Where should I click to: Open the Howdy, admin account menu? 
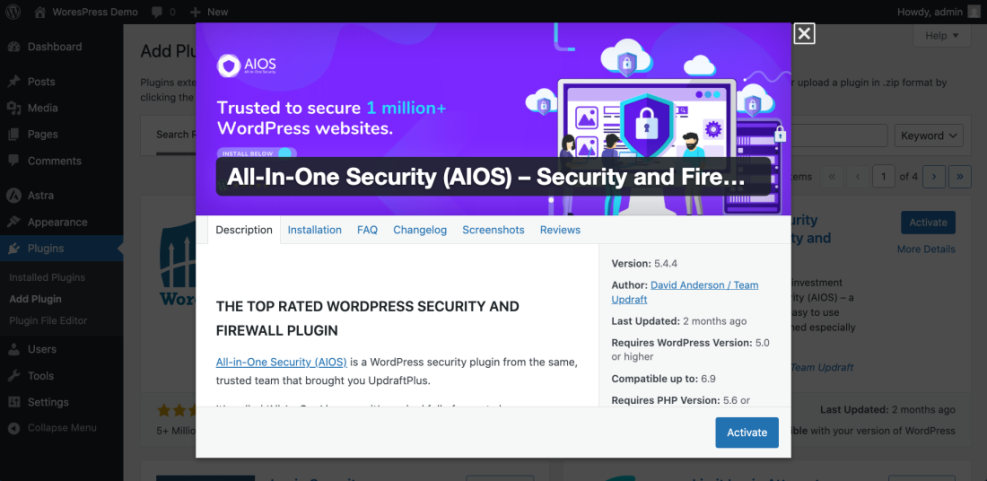pyautogui.click(x=938, y=12)
